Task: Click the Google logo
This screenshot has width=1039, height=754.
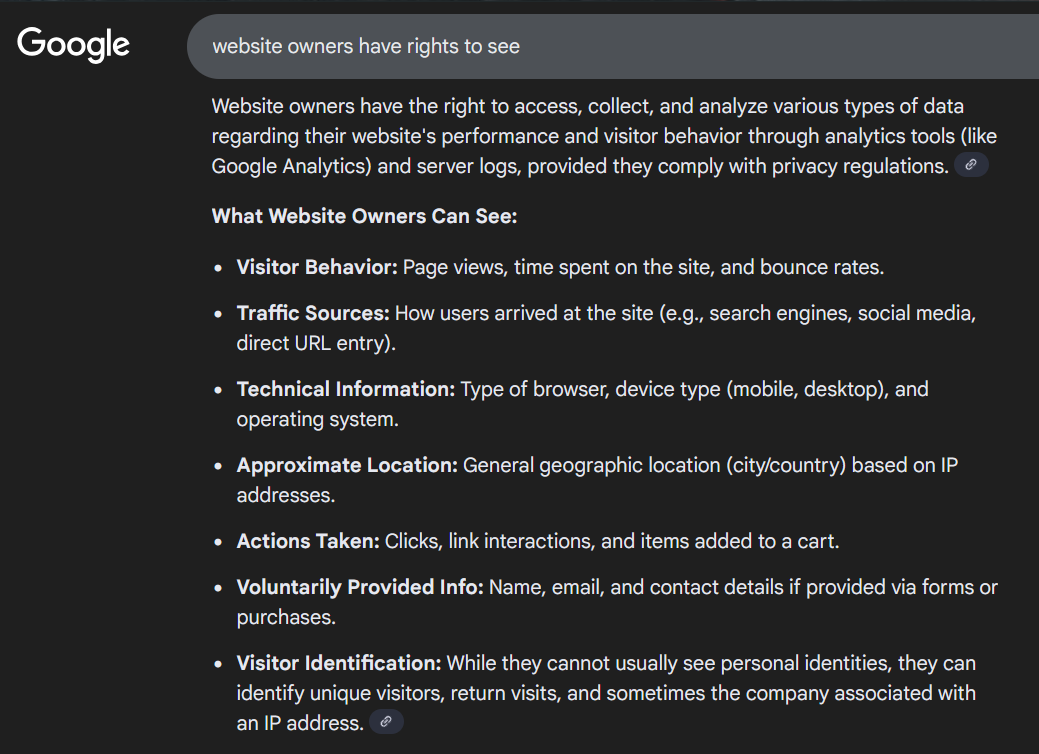Action: click(73, 45)
